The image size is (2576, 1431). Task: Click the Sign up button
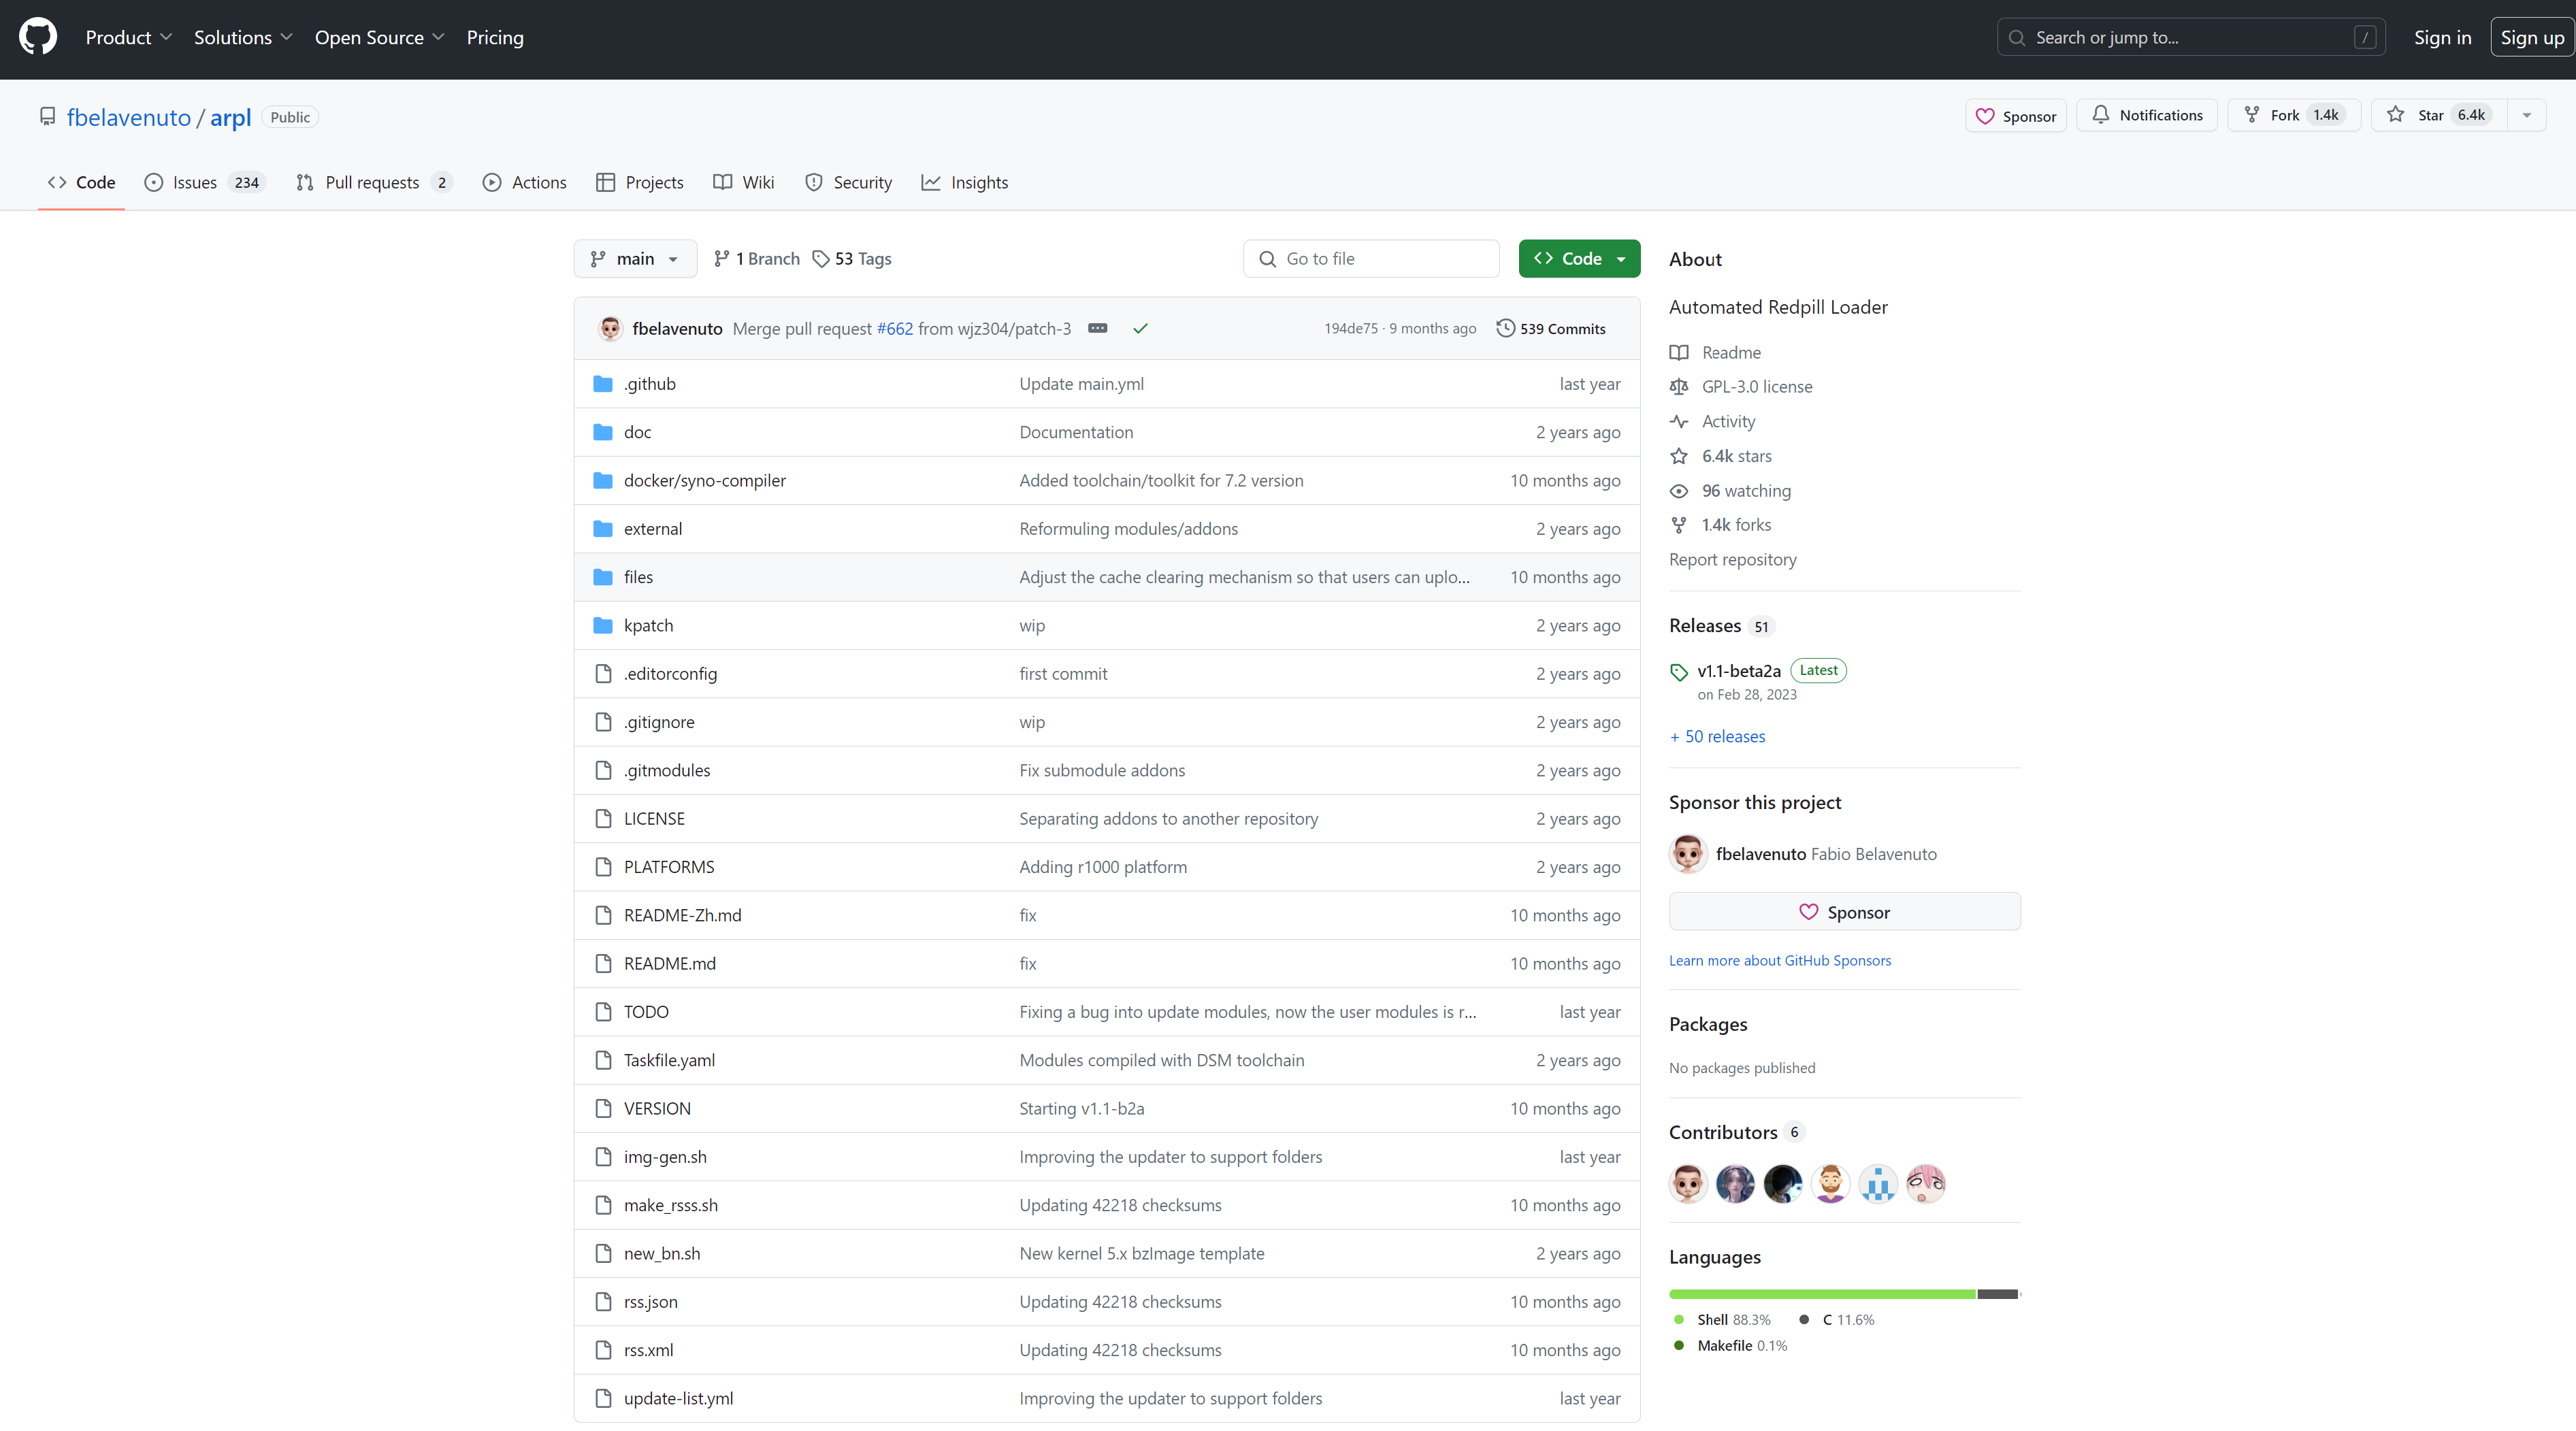pos(2532,37)
